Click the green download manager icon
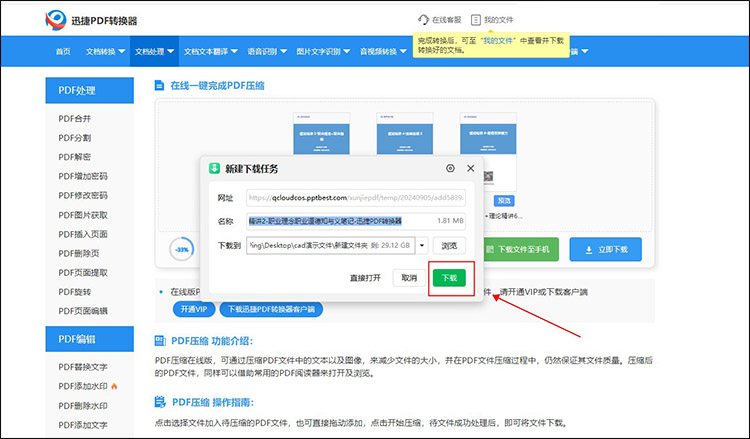 click(214, 168)
